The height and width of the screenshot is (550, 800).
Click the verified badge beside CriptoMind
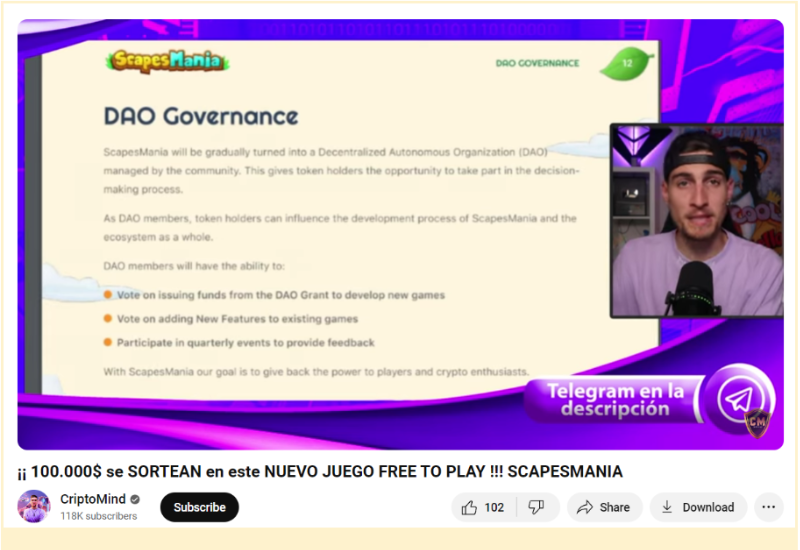135,499
